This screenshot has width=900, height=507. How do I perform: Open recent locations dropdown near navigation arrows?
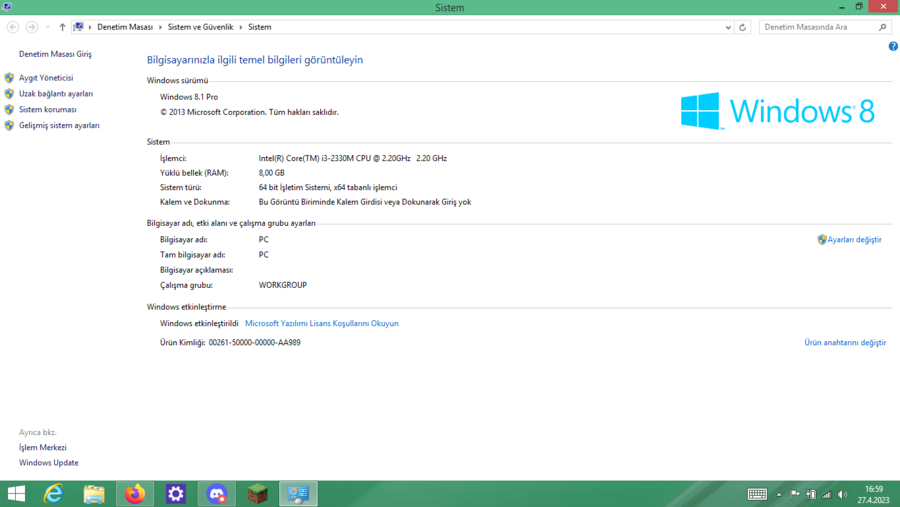[47, 27]
